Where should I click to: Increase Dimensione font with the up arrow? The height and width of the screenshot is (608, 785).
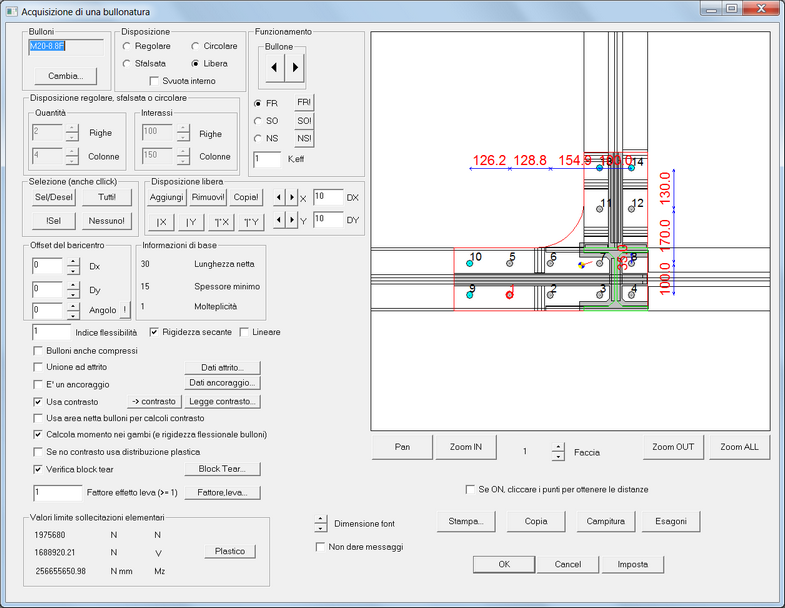pos(320,518)
